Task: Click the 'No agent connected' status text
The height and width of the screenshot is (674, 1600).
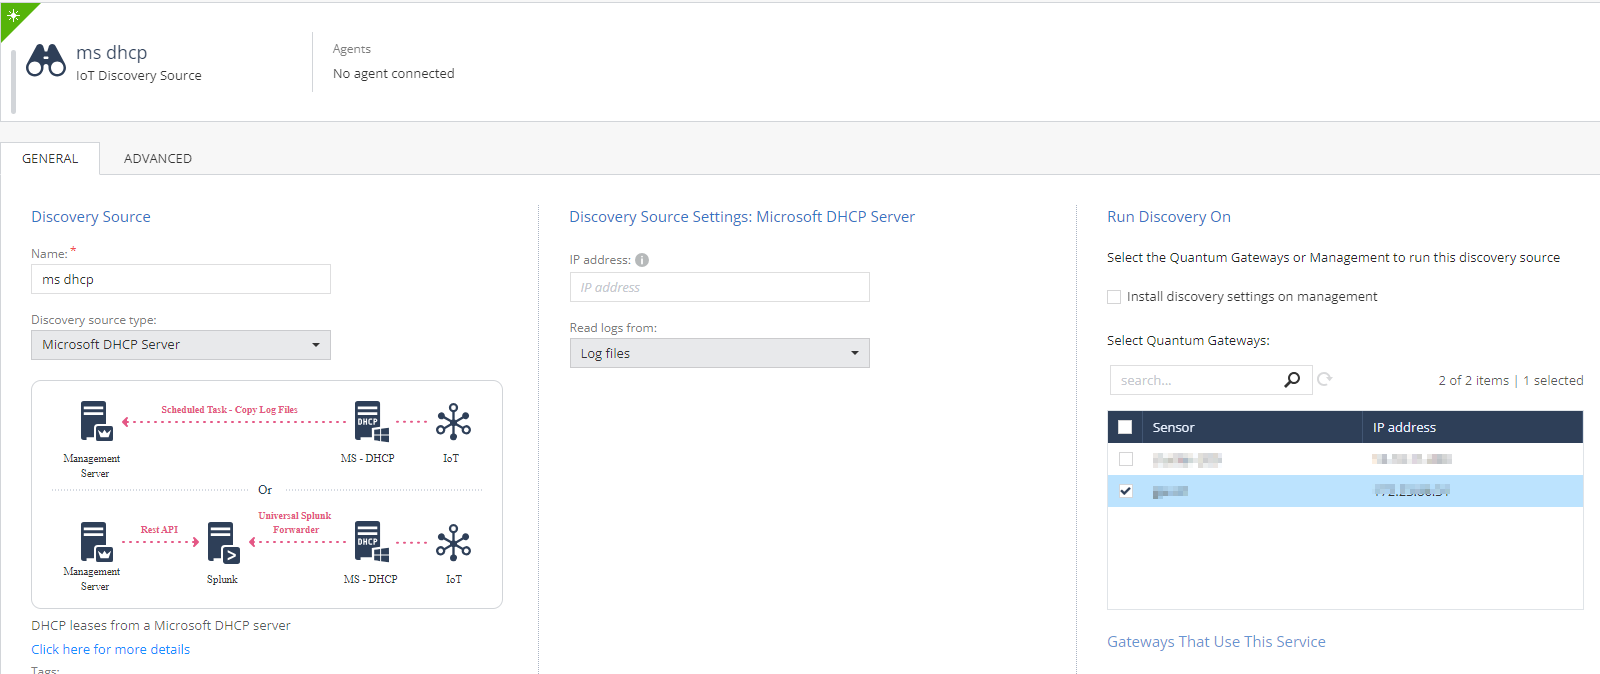Action: tap(394, 74)
